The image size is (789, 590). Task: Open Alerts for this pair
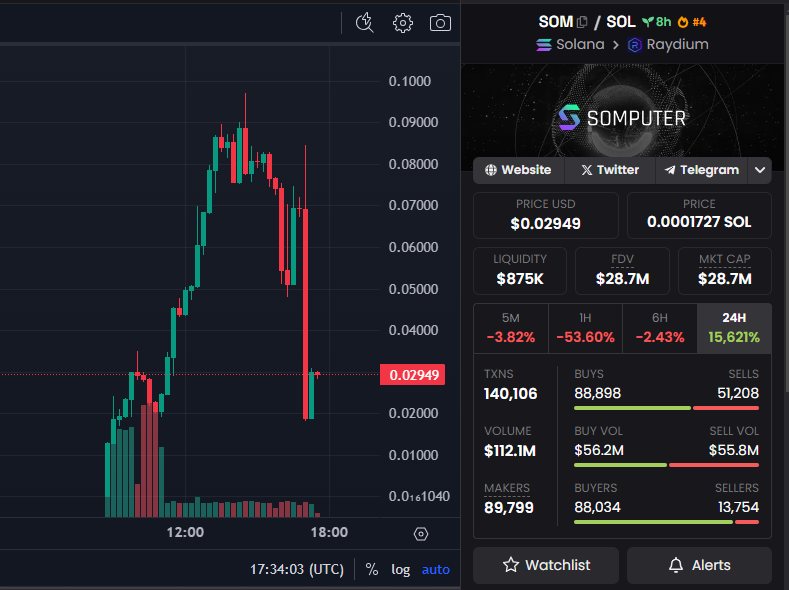pos(699,565)
